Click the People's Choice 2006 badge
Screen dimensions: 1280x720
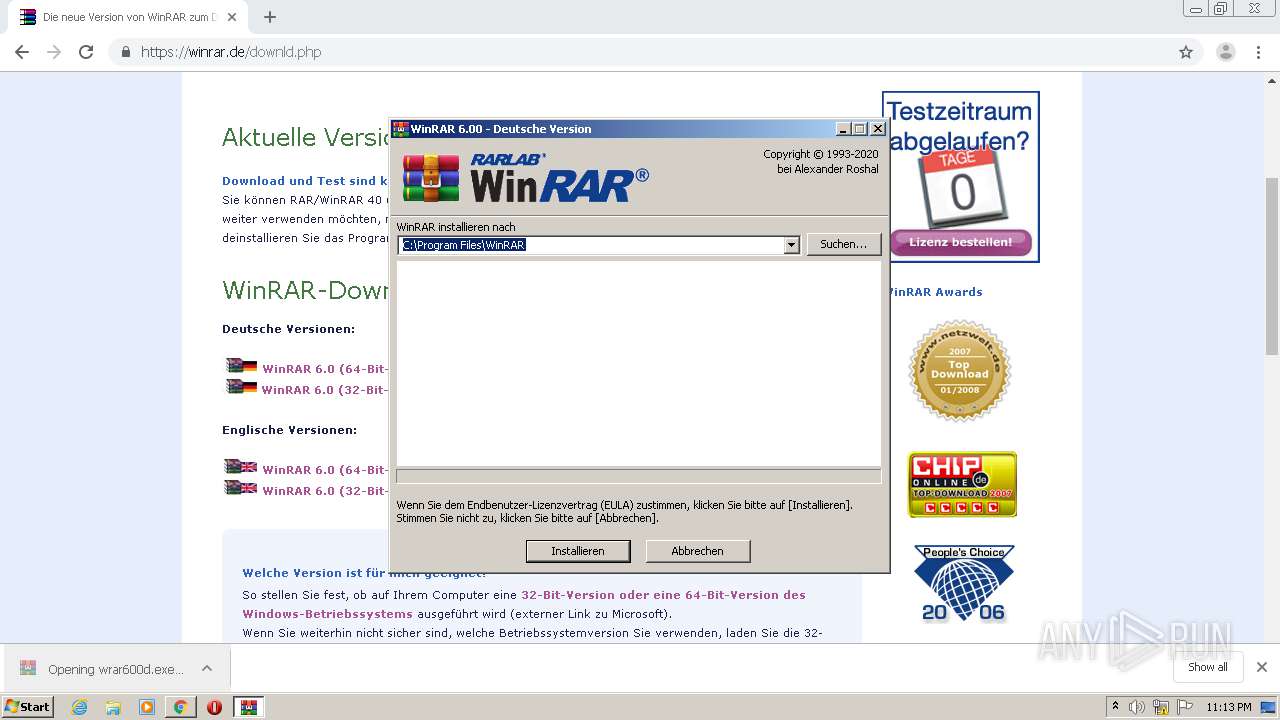click(x=964, y=584)
